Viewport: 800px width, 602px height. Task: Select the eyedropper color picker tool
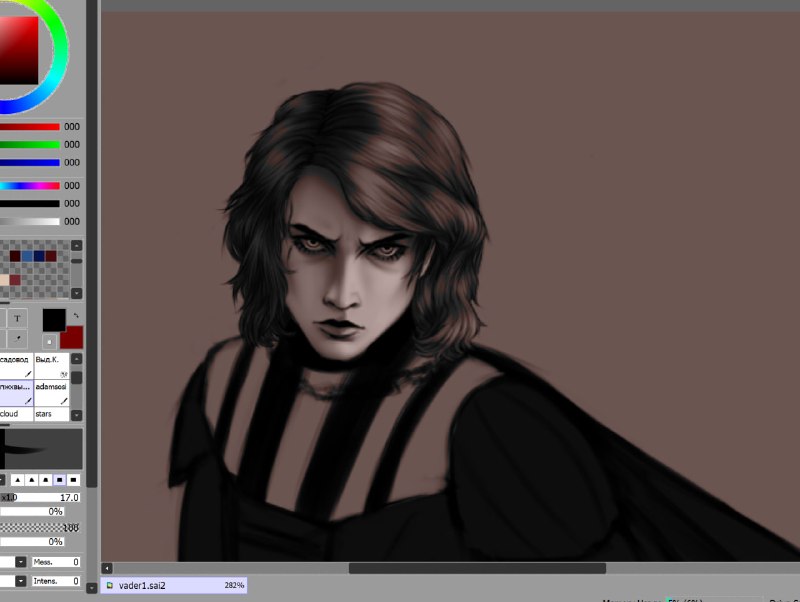pos(17,338)
